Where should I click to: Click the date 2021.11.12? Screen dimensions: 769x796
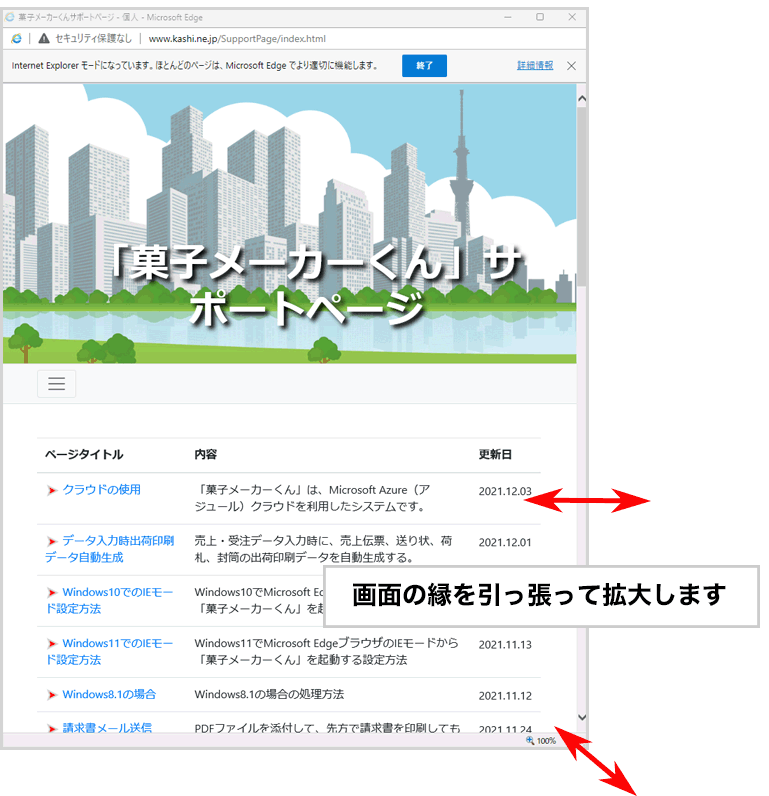point(505,695)
